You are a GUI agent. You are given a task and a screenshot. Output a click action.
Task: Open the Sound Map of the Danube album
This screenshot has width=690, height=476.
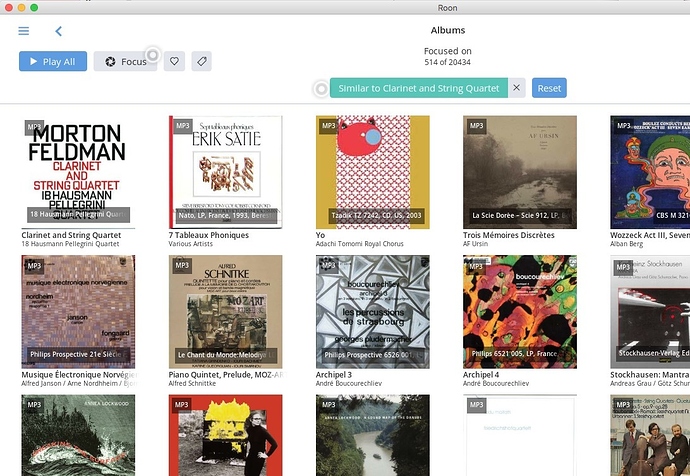click(373, 435)
